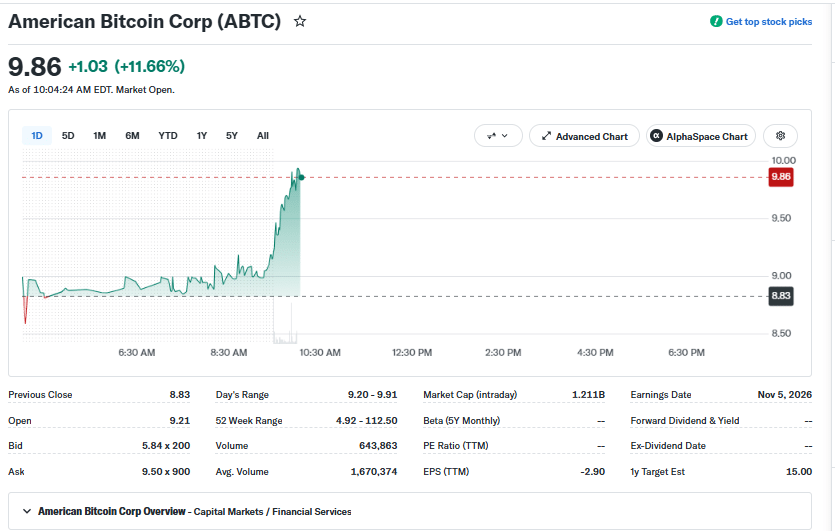The width and height of the screenshot is (835, 531).
Task: Select 1Y chart range
Action: (x=201, y=136)
